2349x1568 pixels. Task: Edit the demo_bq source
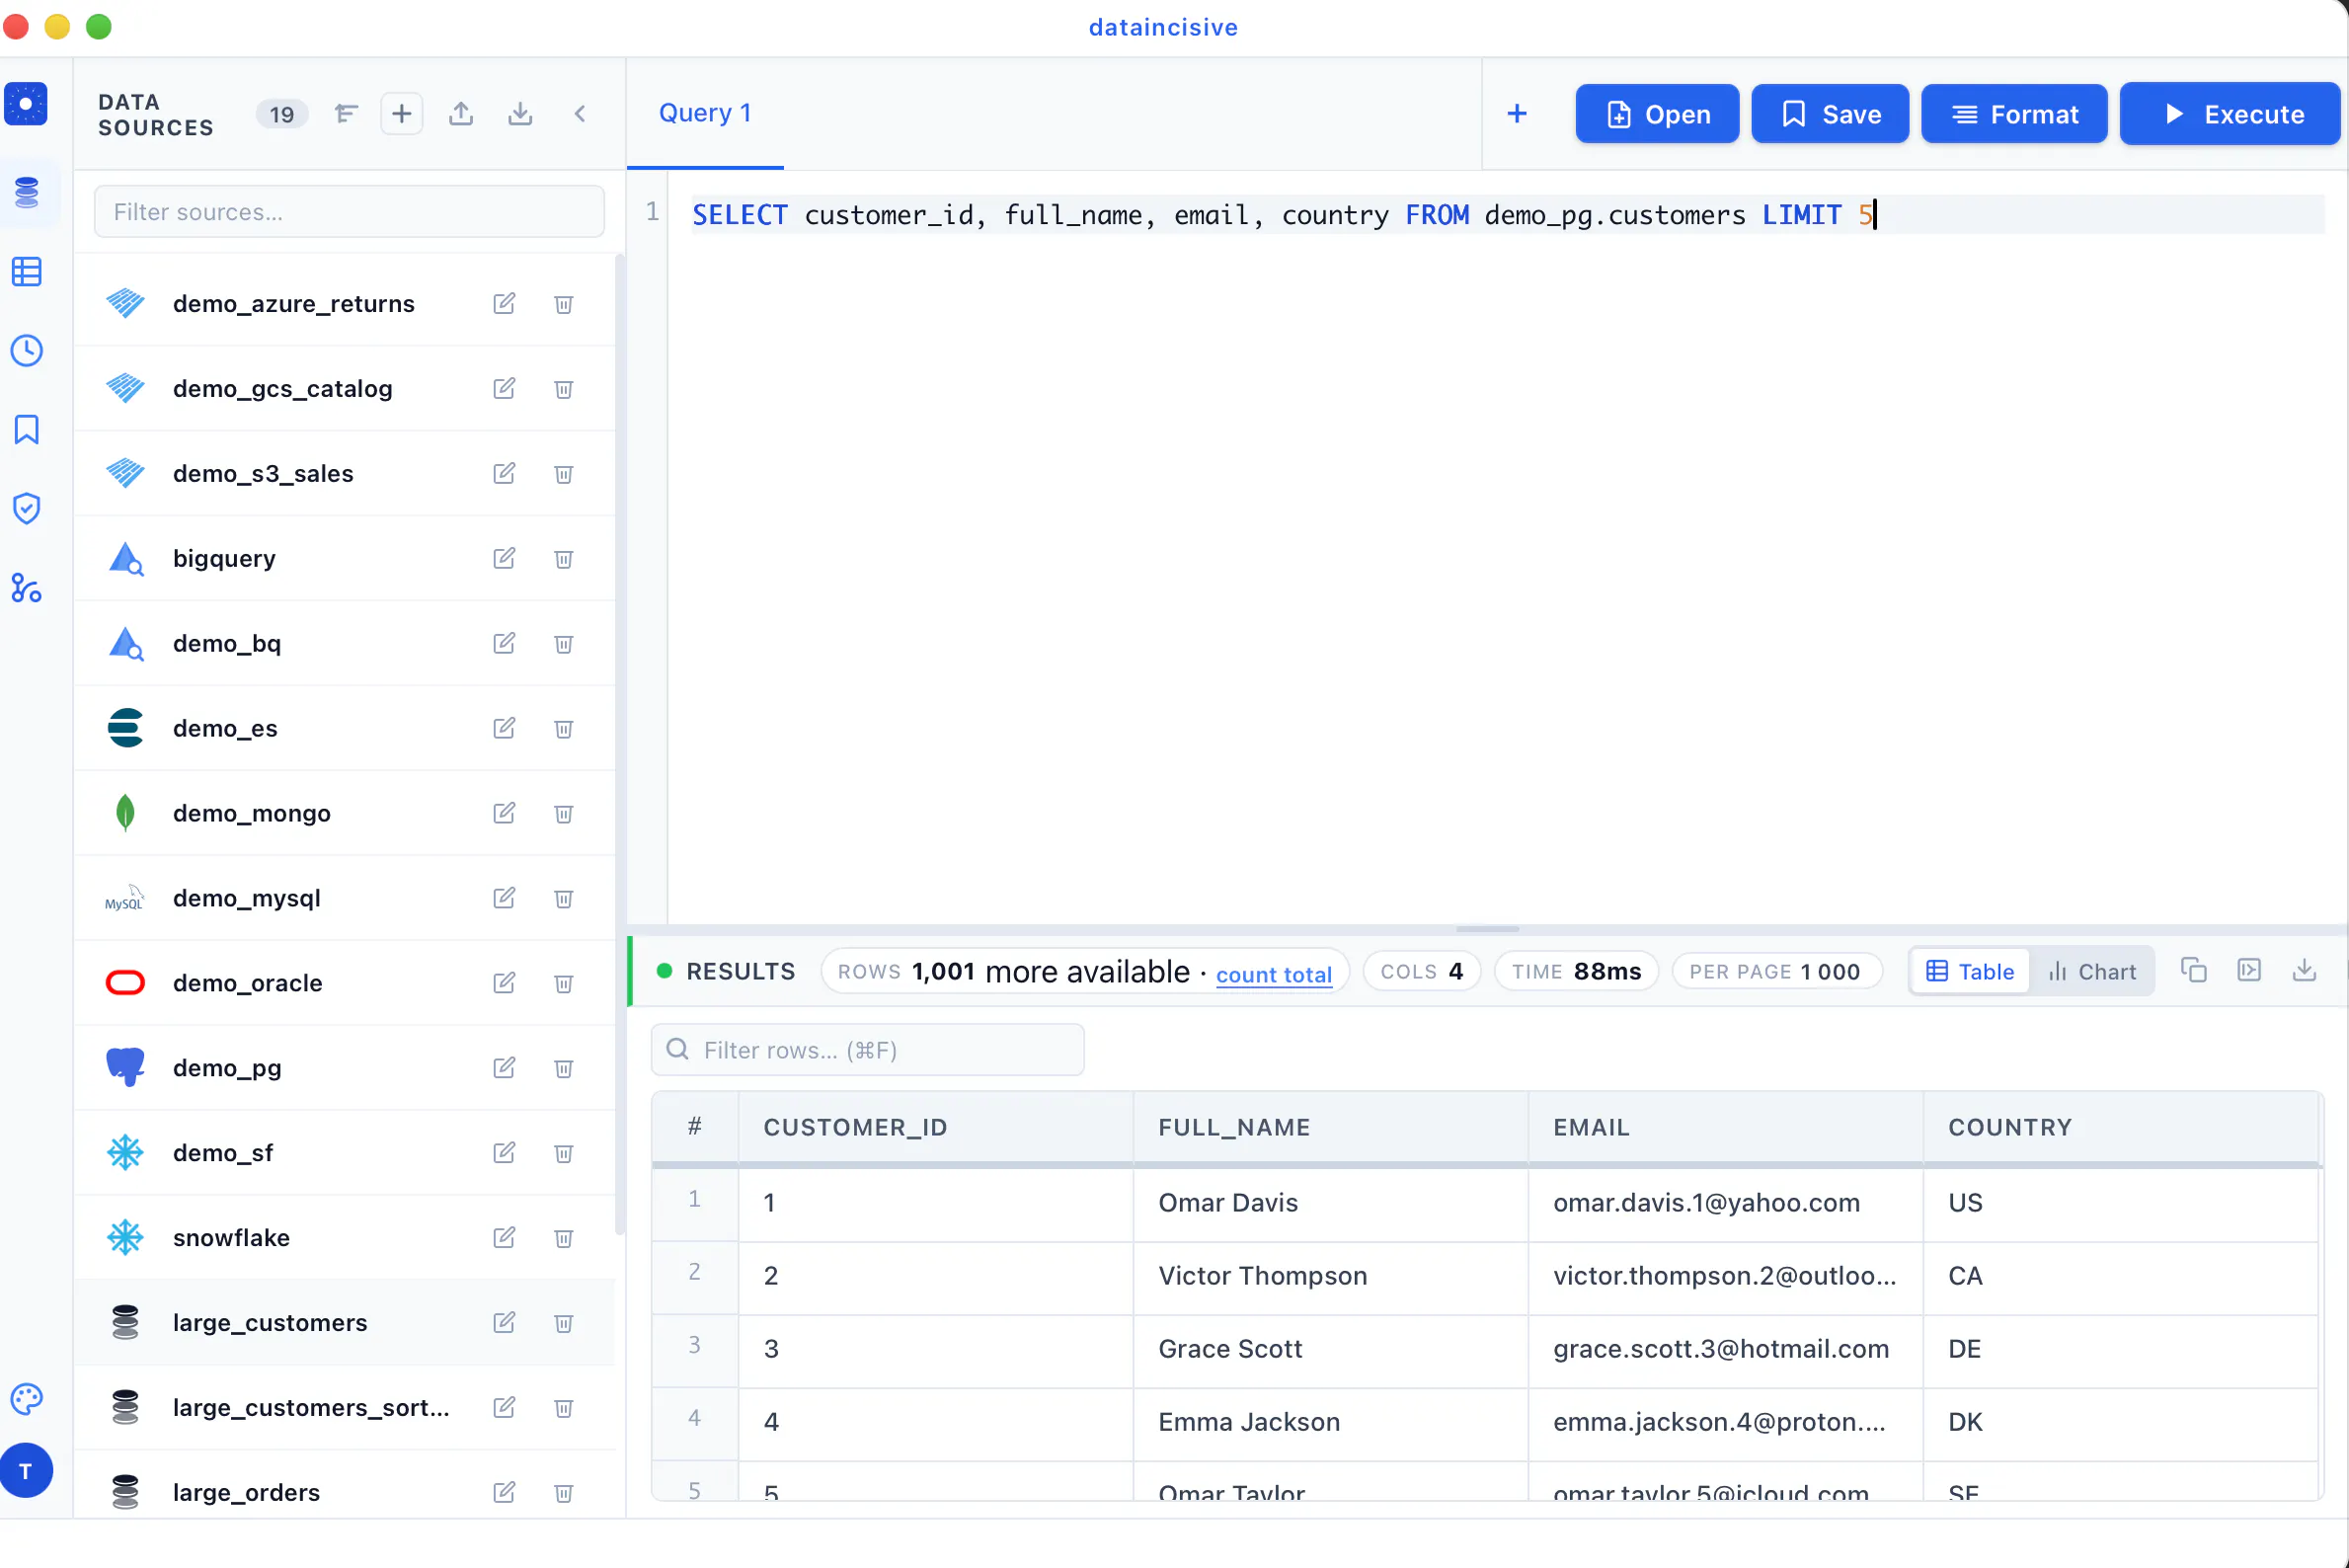tap(504, 643)
